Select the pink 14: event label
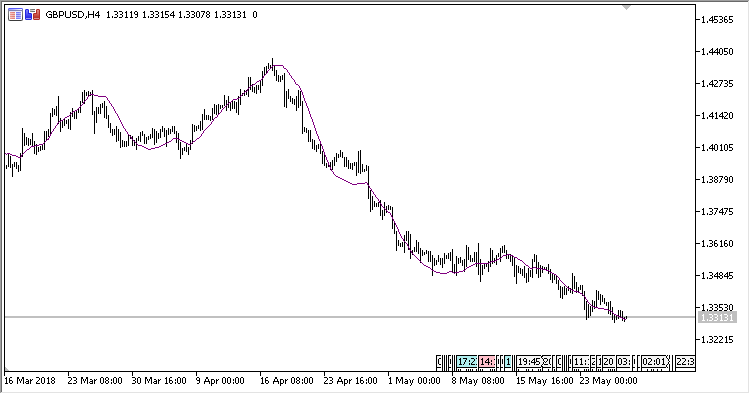The image size is (750, 394). click(487, 362)
